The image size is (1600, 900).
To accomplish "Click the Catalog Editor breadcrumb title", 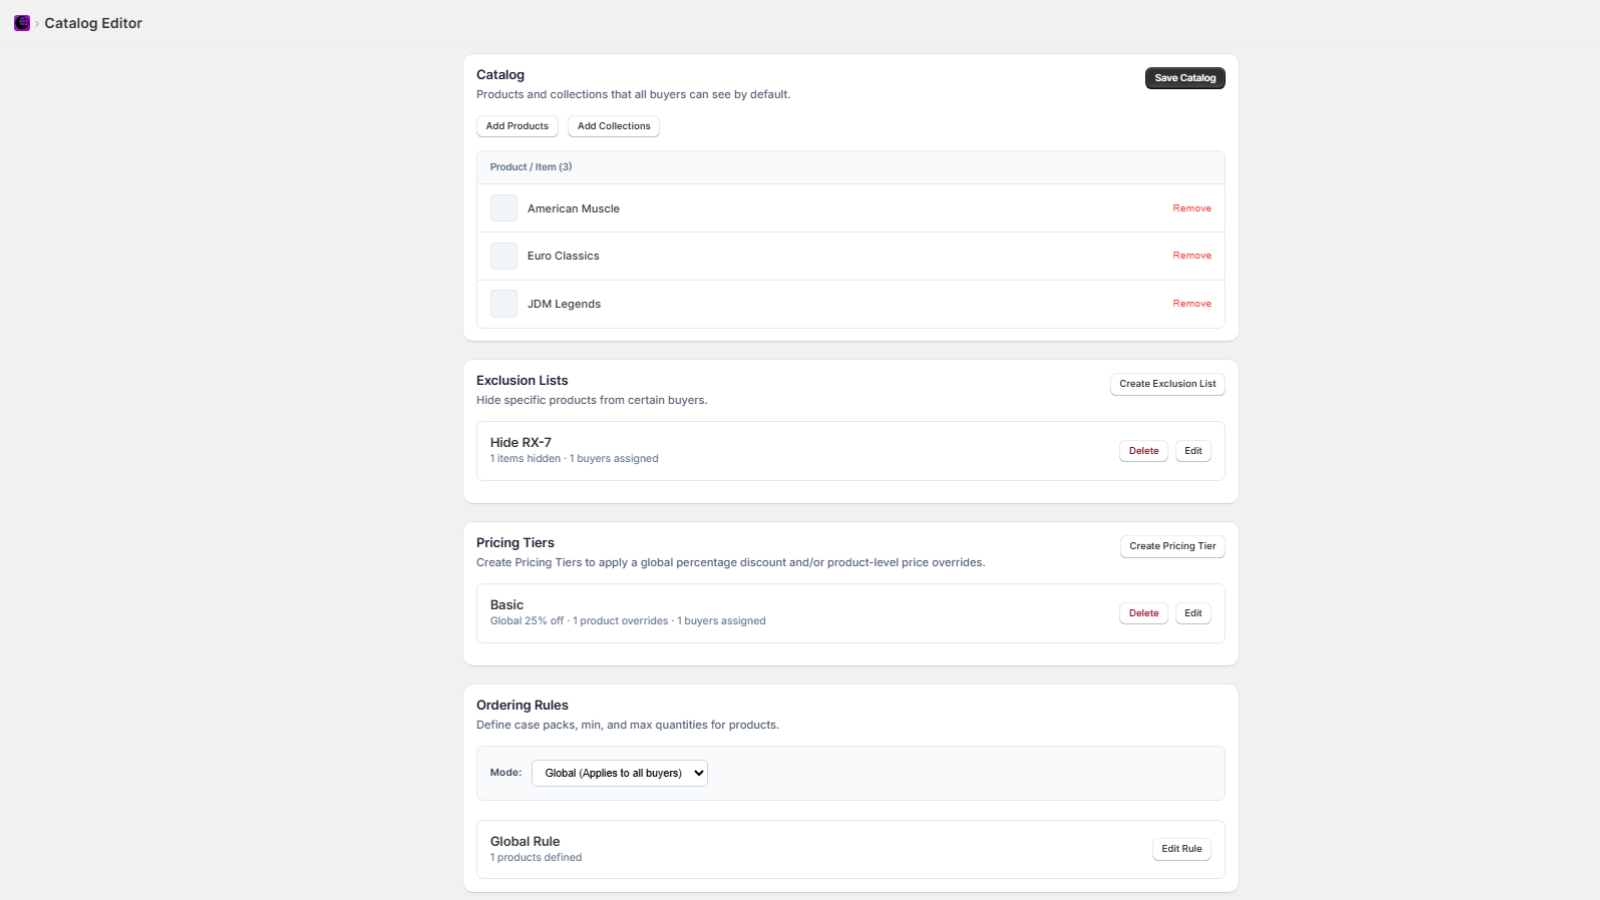I will [x=93, y=23].
